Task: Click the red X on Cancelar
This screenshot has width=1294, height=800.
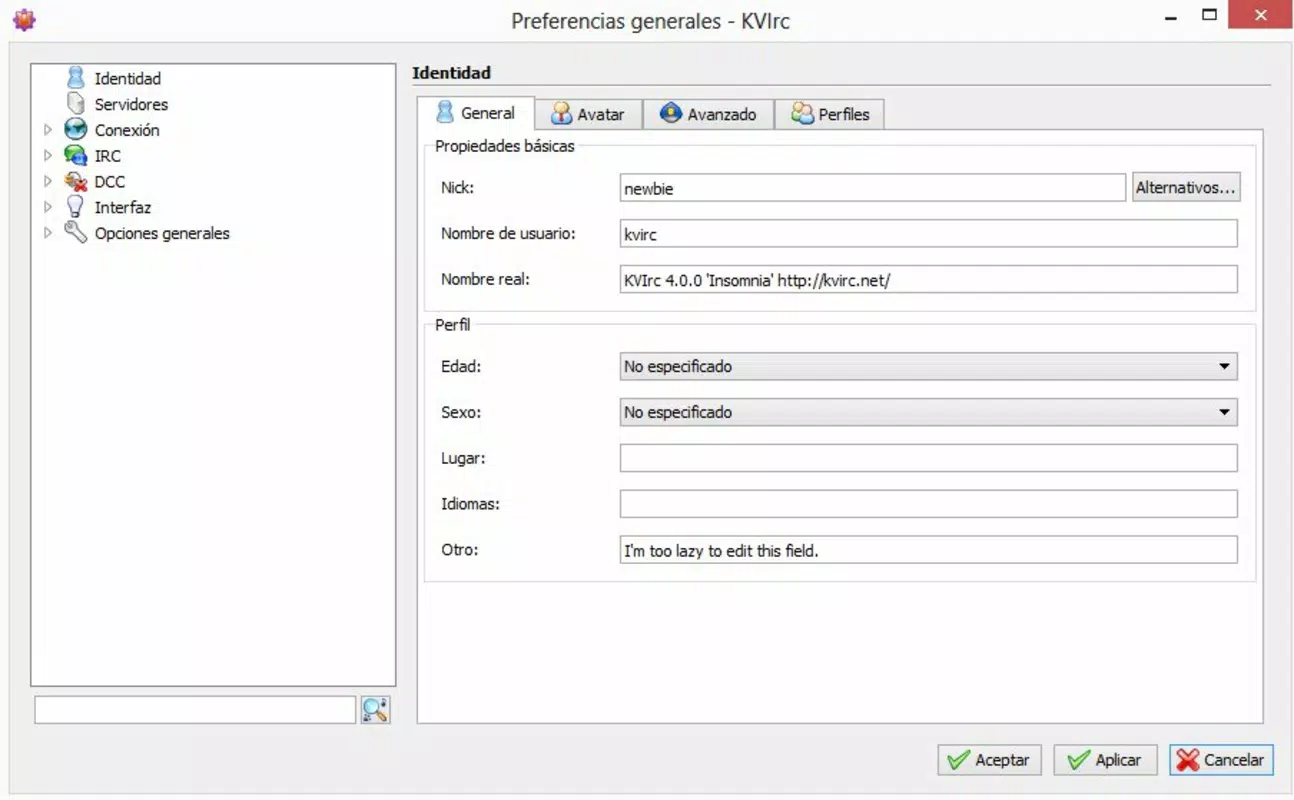Action: click(x=1188, y=760)
